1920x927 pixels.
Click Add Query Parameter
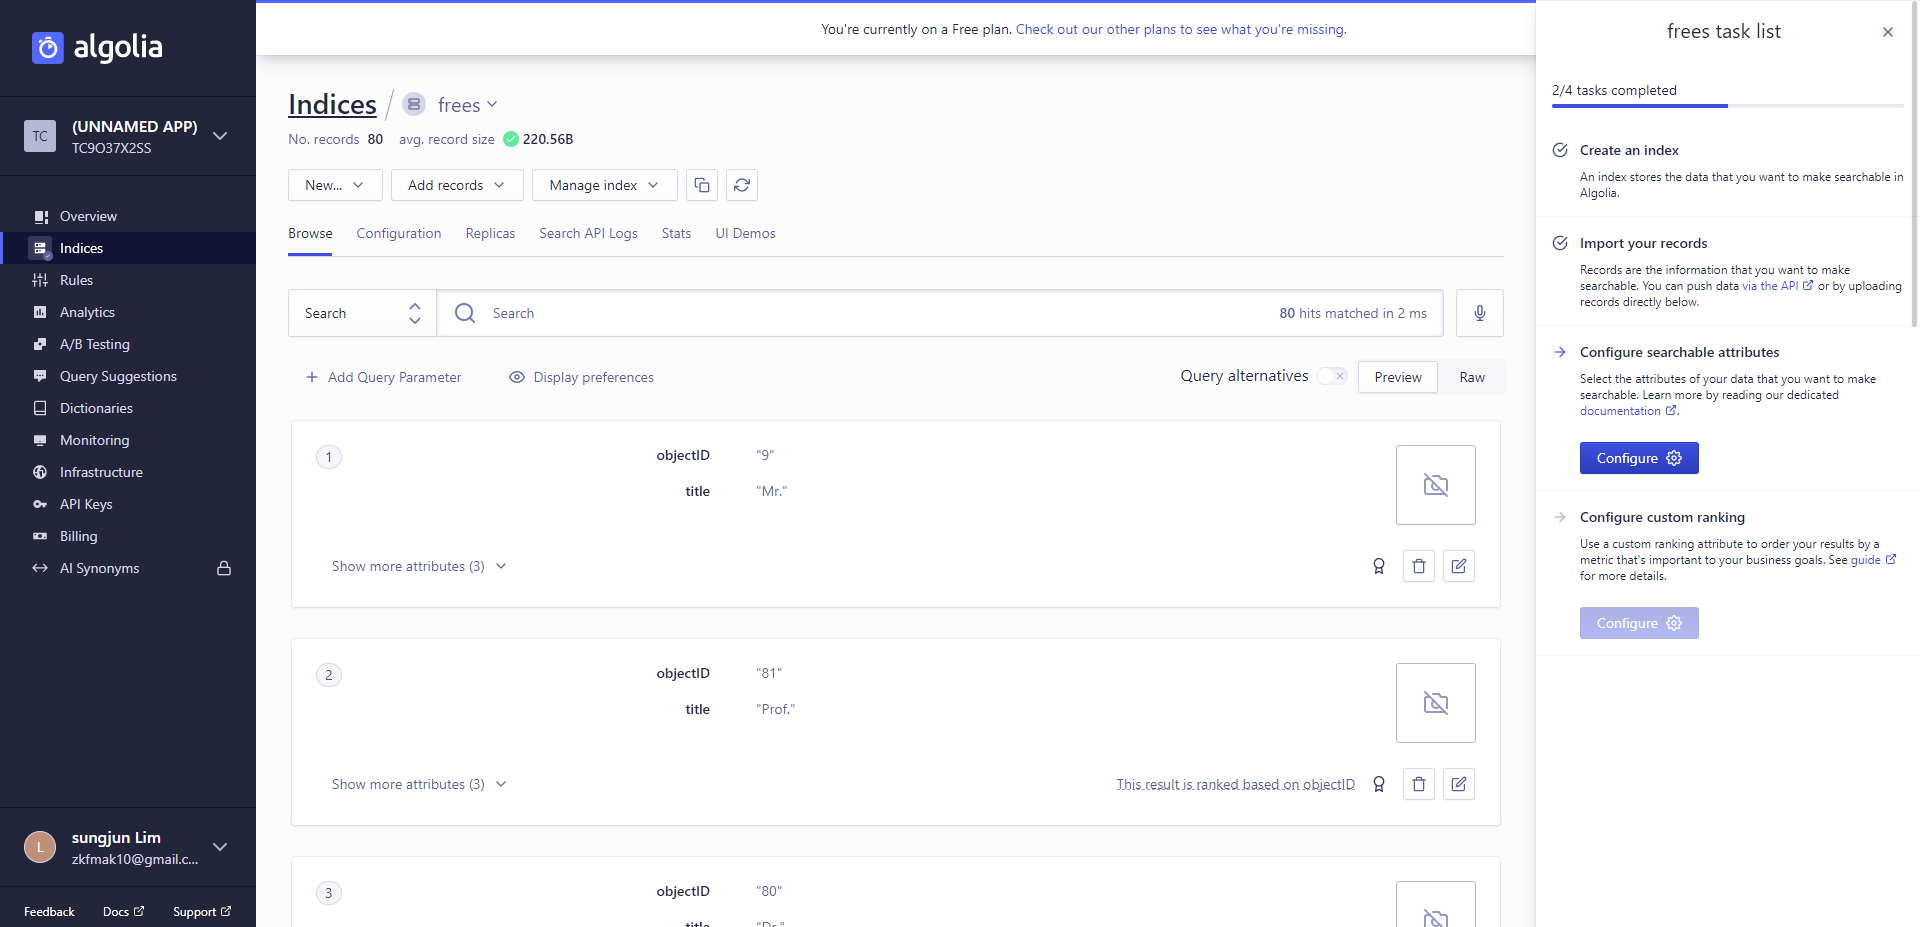coord(383,377)
